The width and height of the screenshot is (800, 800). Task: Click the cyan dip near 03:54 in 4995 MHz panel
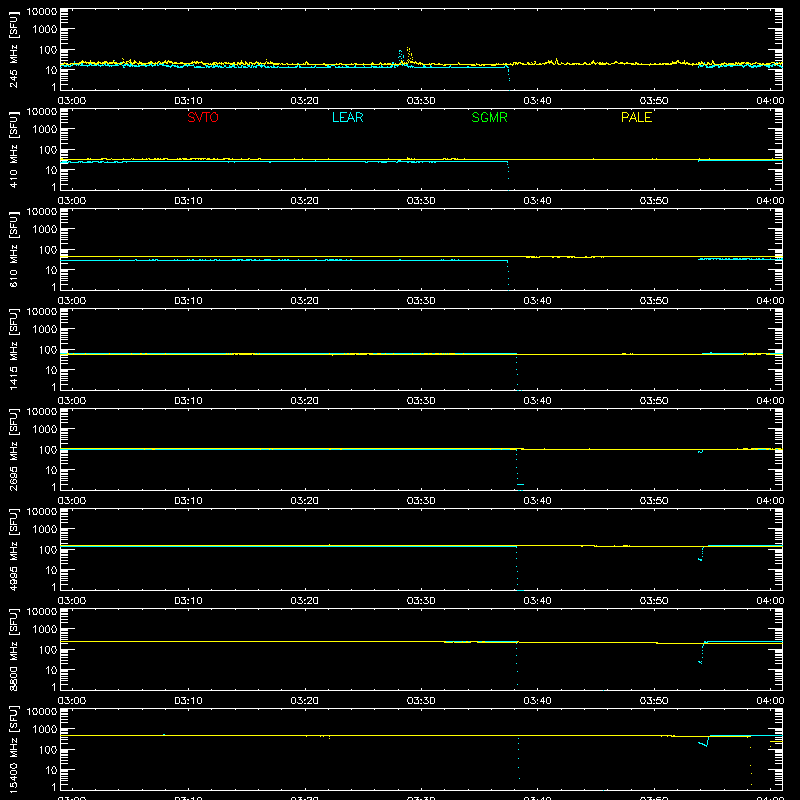701,555
